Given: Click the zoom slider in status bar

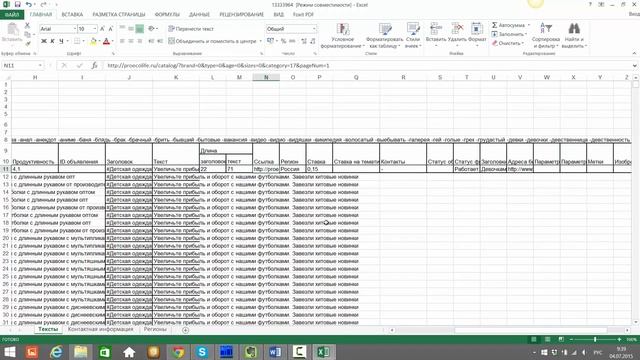Looking at the screenshot, I should click(x=595, y=340).
